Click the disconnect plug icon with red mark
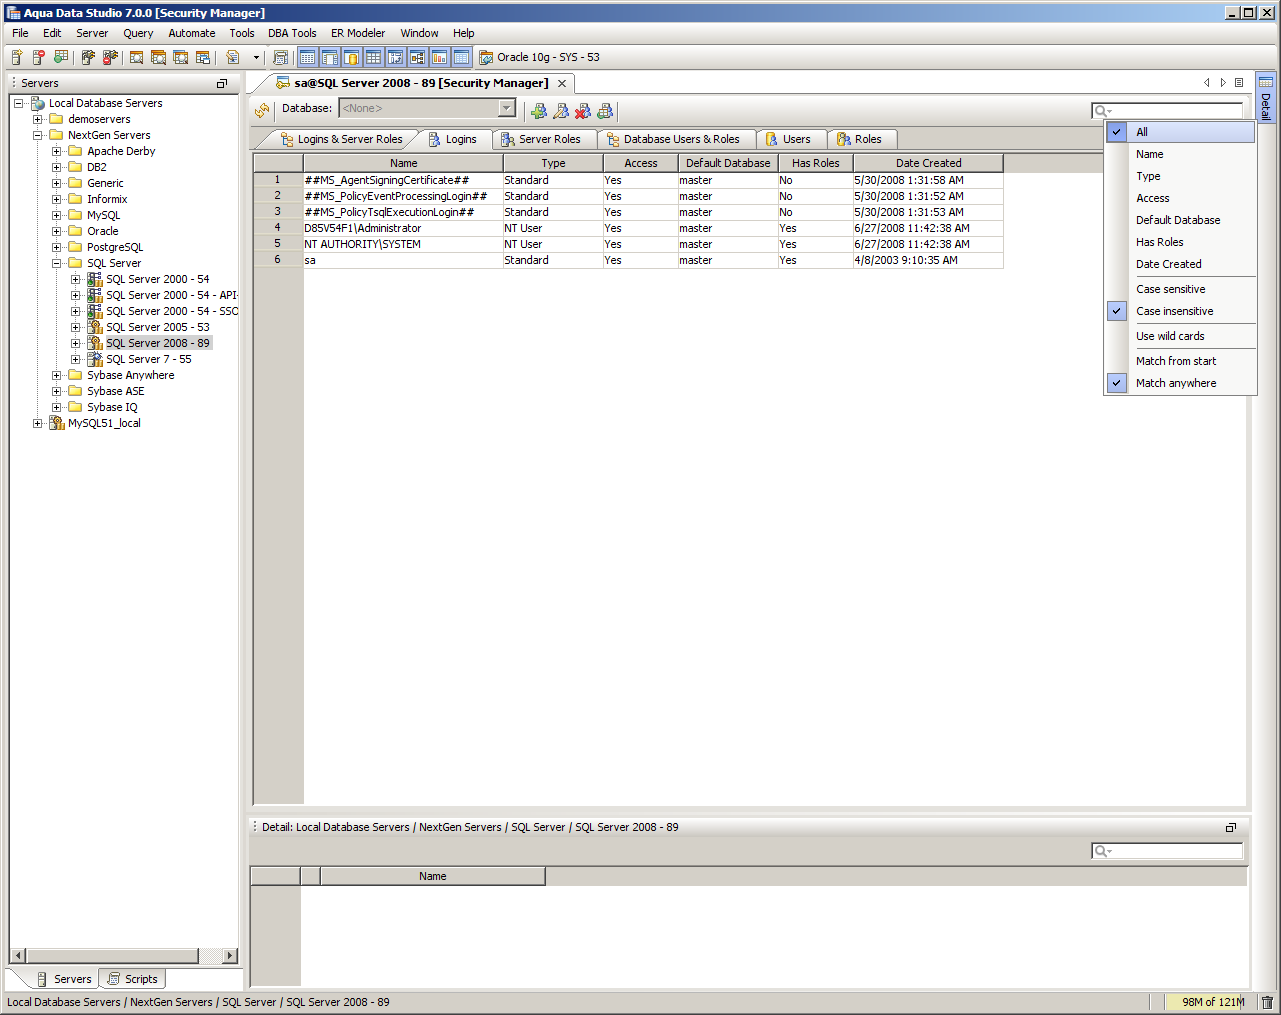1281x1015 pixels. (x=110, y=57)
